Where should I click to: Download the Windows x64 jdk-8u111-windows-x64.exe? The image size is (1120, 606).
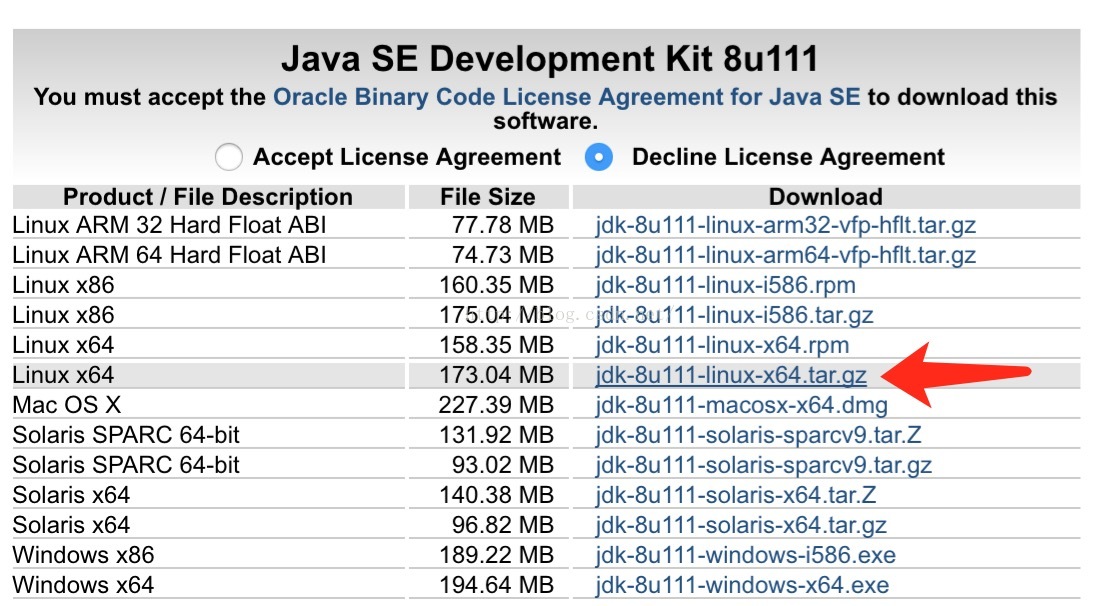click(x=741, y=584)
